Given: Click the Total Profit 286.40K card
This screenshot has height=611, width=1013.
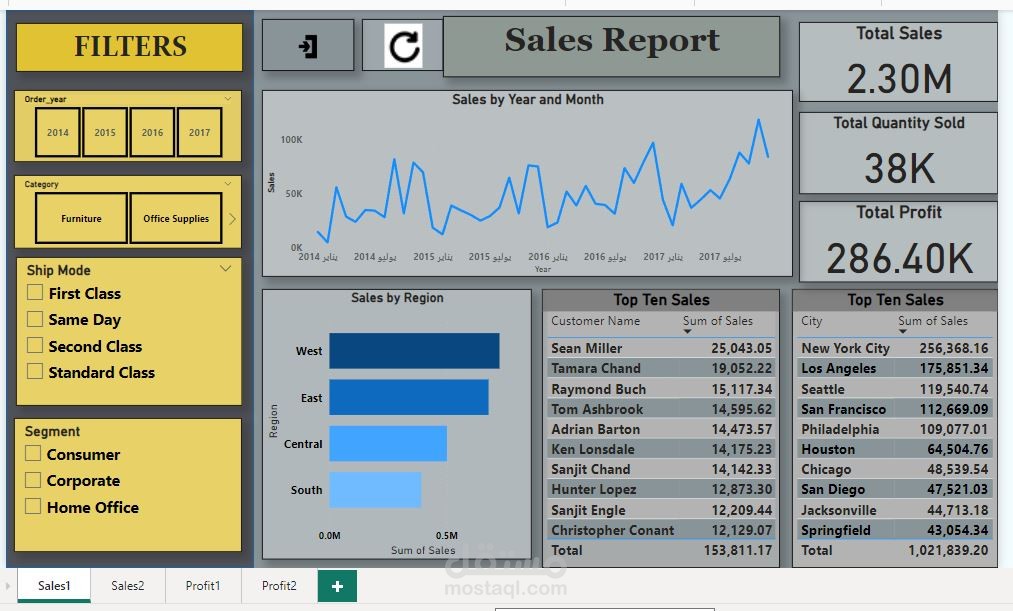Looking at the screenshot, I should 898,242.
